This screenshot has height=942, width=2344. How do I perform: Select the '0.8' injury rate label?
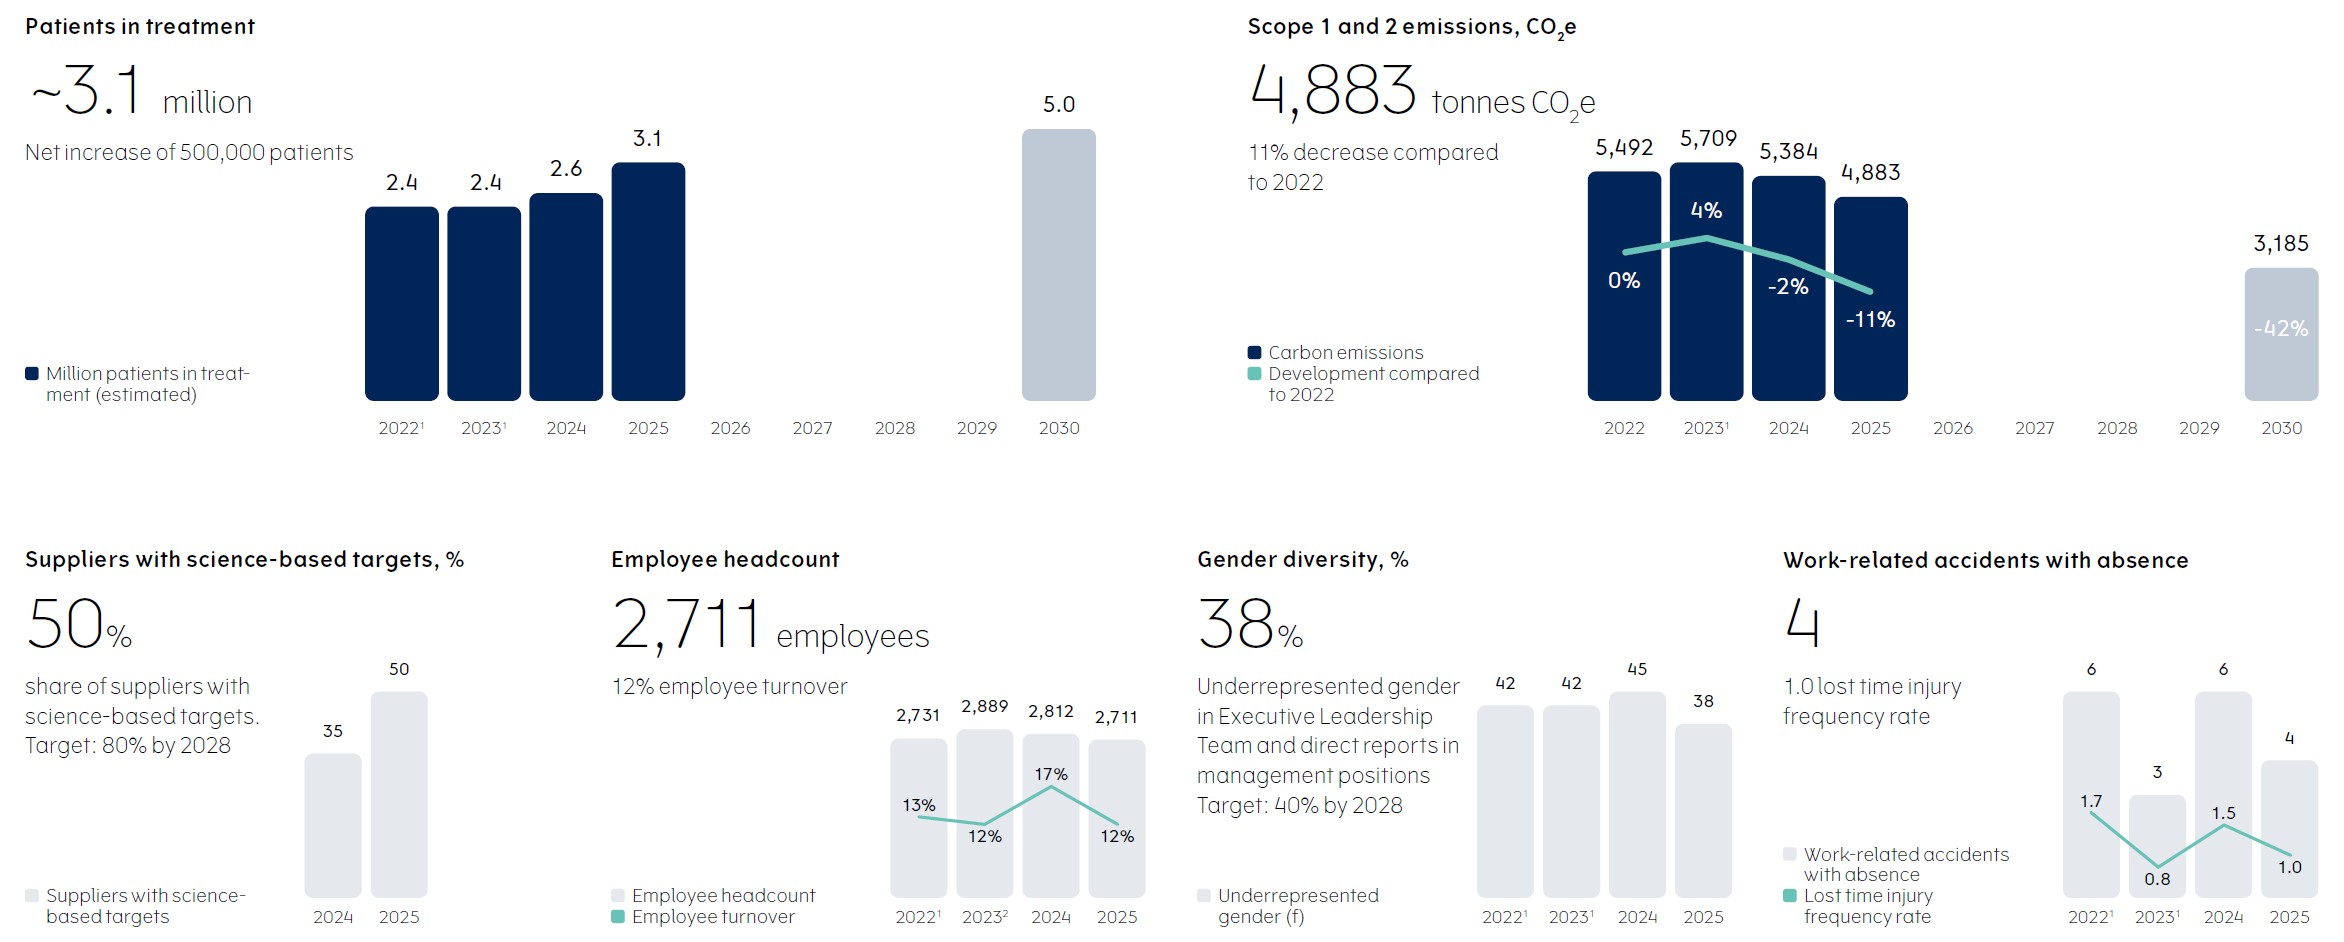coord(2157,880)
